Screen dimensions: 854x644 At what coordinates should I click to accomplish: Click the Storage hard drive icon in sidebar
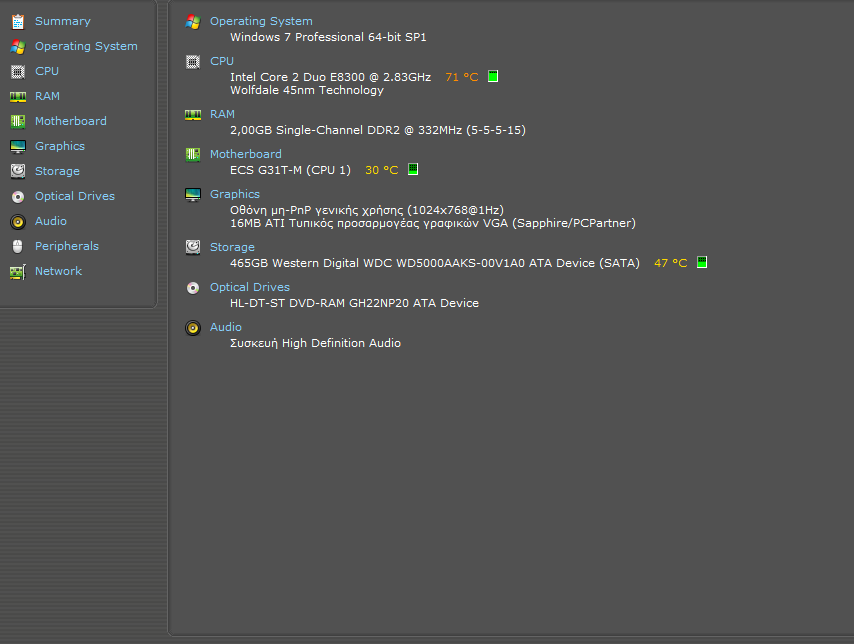point(18,172)
